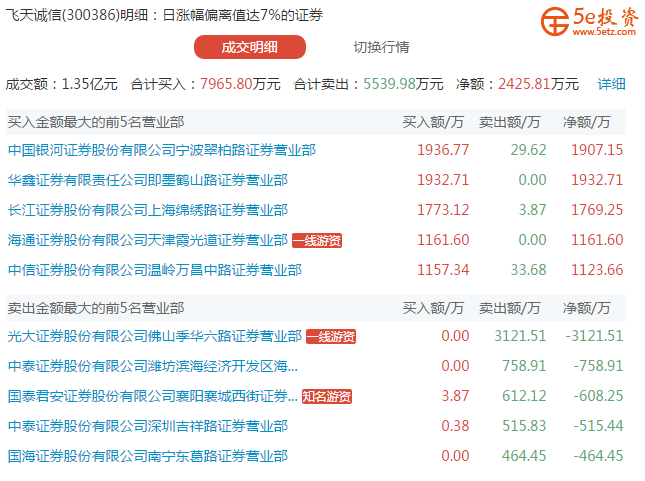Select the 成交明细 tab

click(x=250, y=47)
